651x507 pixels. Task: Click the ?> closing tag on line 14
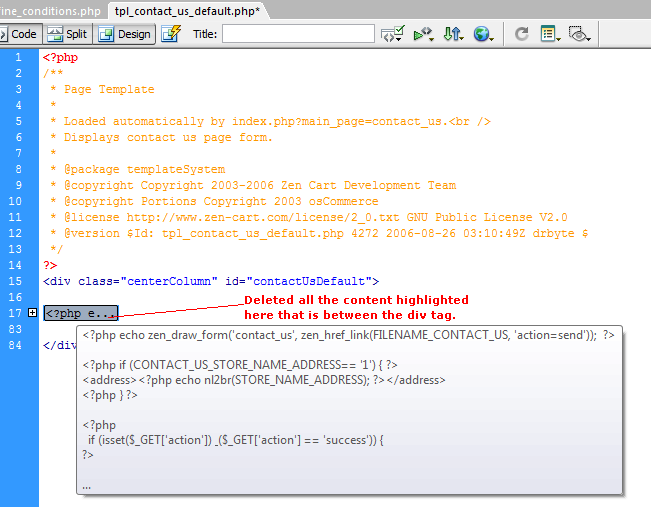point(50,265)
